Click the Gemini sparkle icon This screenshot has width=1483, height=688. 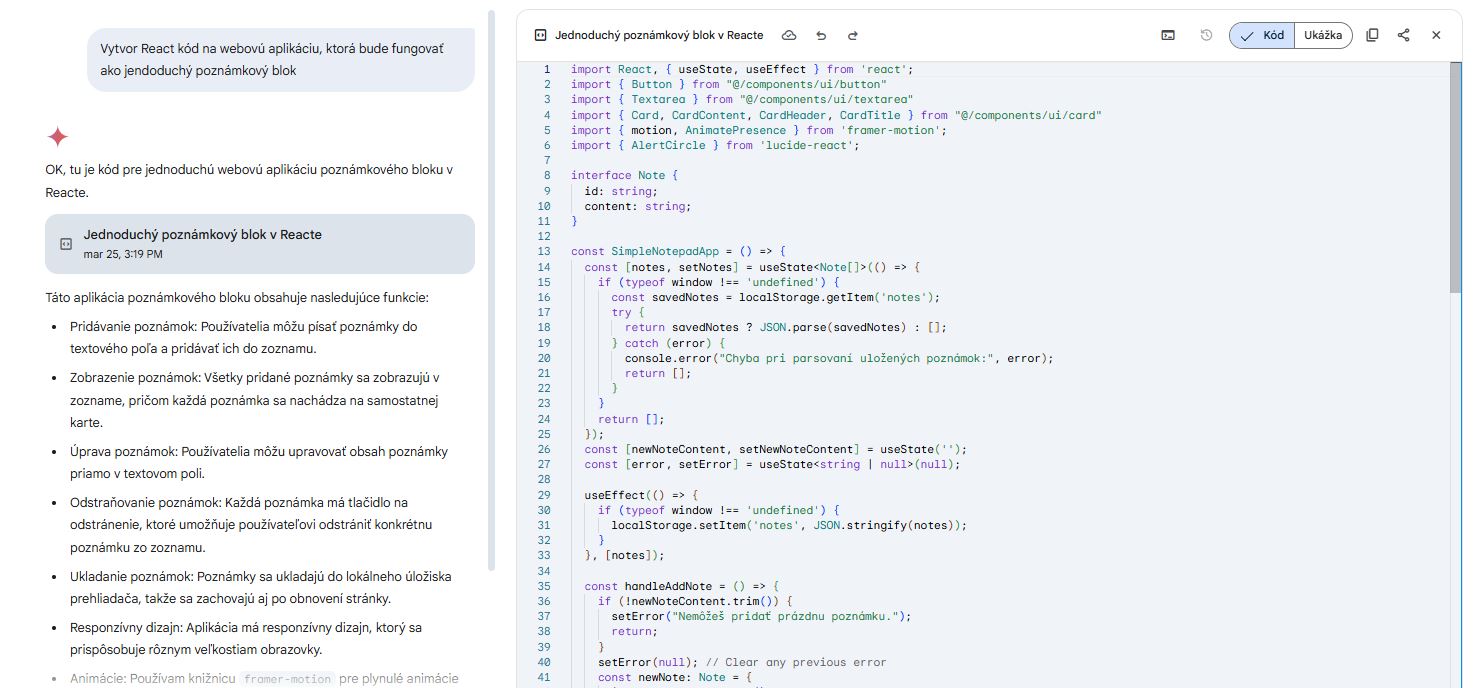tap(58, 137)
